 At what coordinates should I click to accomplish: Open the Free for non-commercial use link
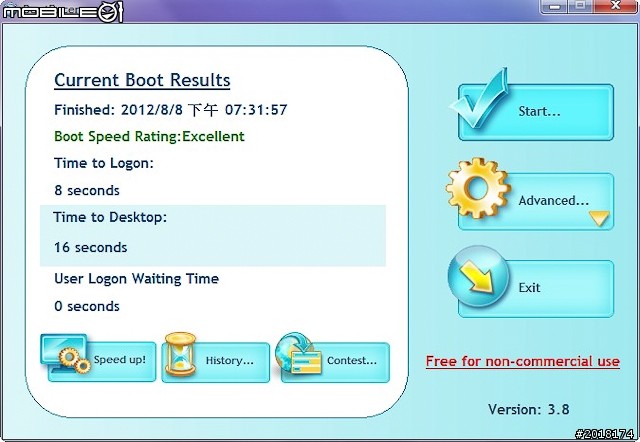point(522,361)
